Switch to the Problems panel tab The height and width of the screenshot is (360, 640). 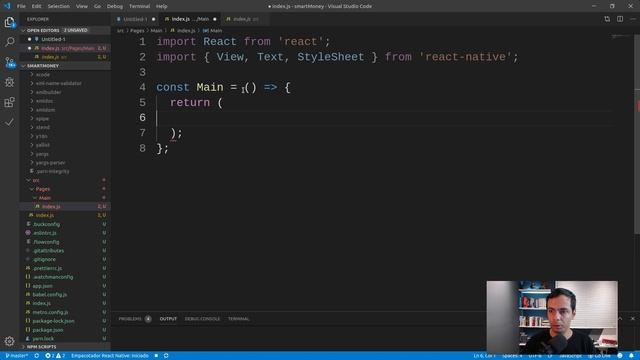pyautogui.click(x=135, y=319)
